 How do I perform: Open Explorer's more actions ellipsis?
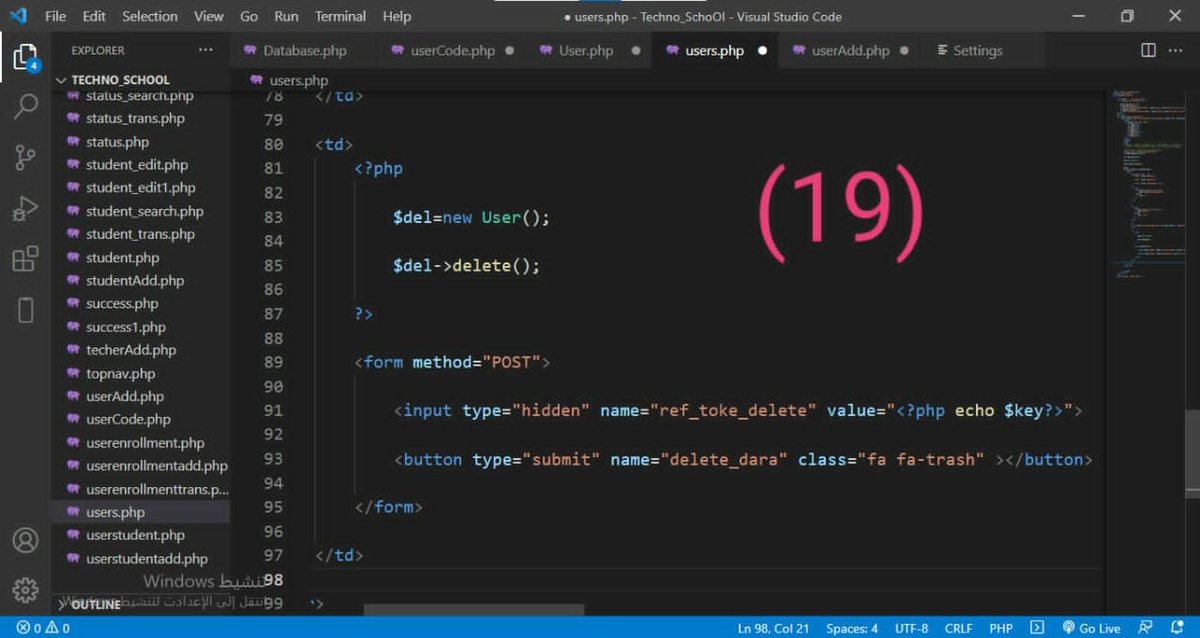[x=205, y=50]
